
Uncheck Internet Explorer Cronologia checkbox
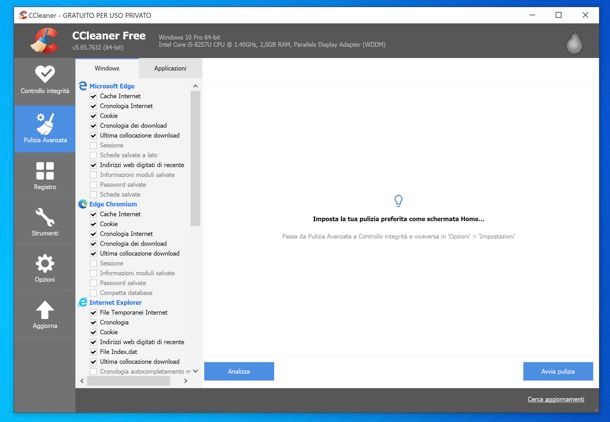[93, 322]
